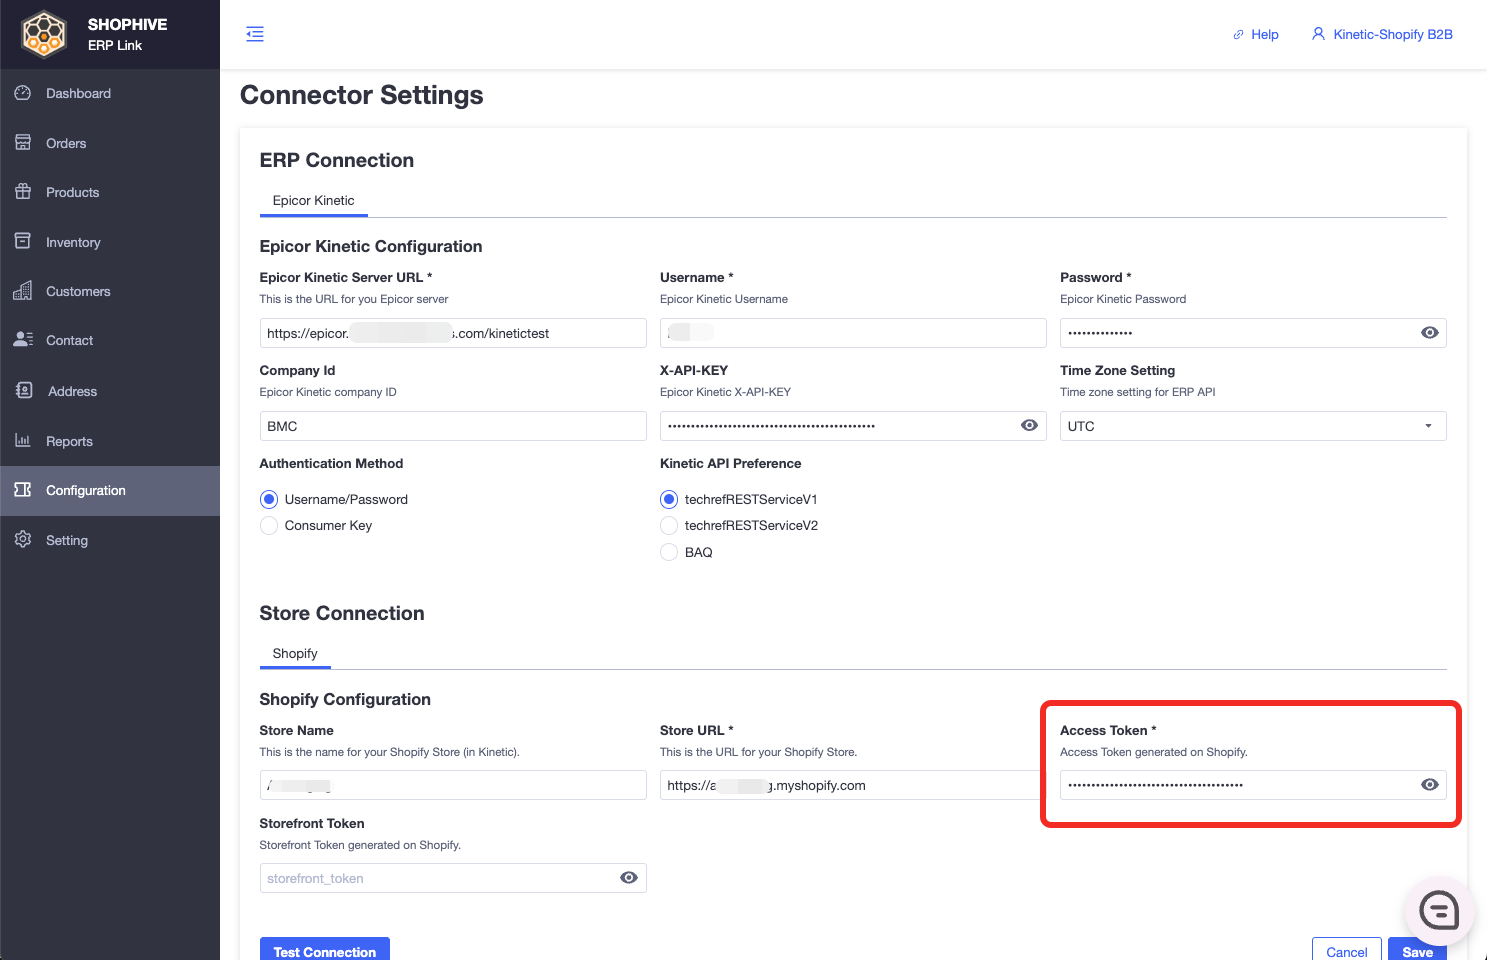The image size is (1487, 960).
Task: Save the connector settings
Action: [x=1417, y=951]
